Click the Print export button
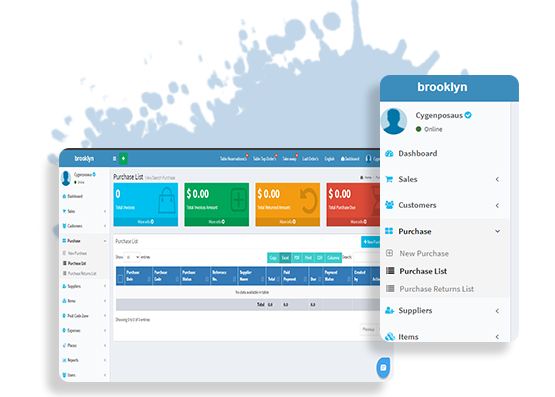 tap(308, 258)
